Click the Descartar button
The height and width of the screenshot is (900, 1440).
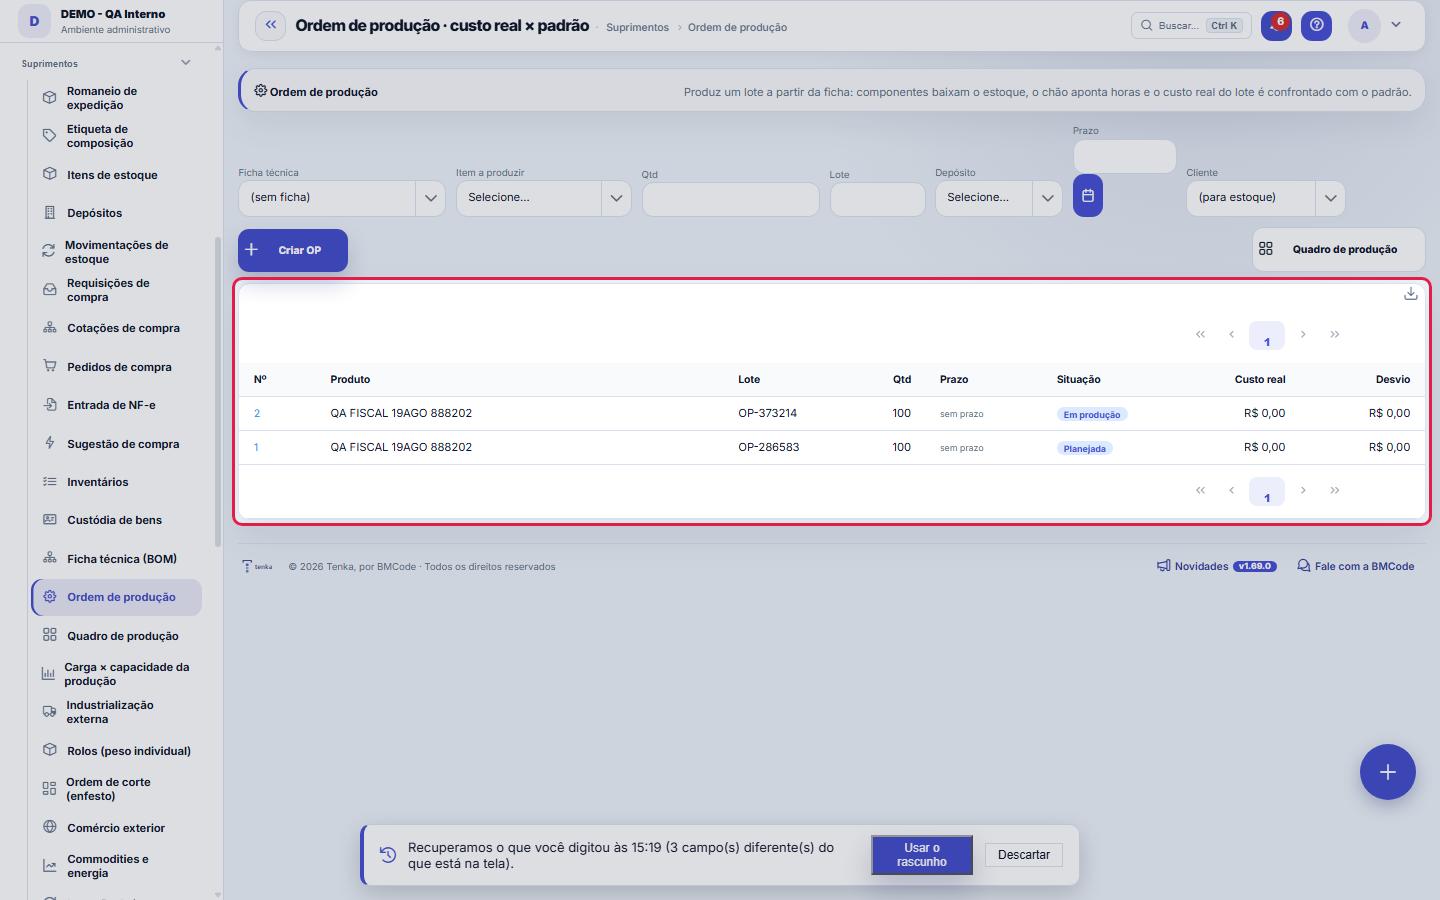[1024, 855]
